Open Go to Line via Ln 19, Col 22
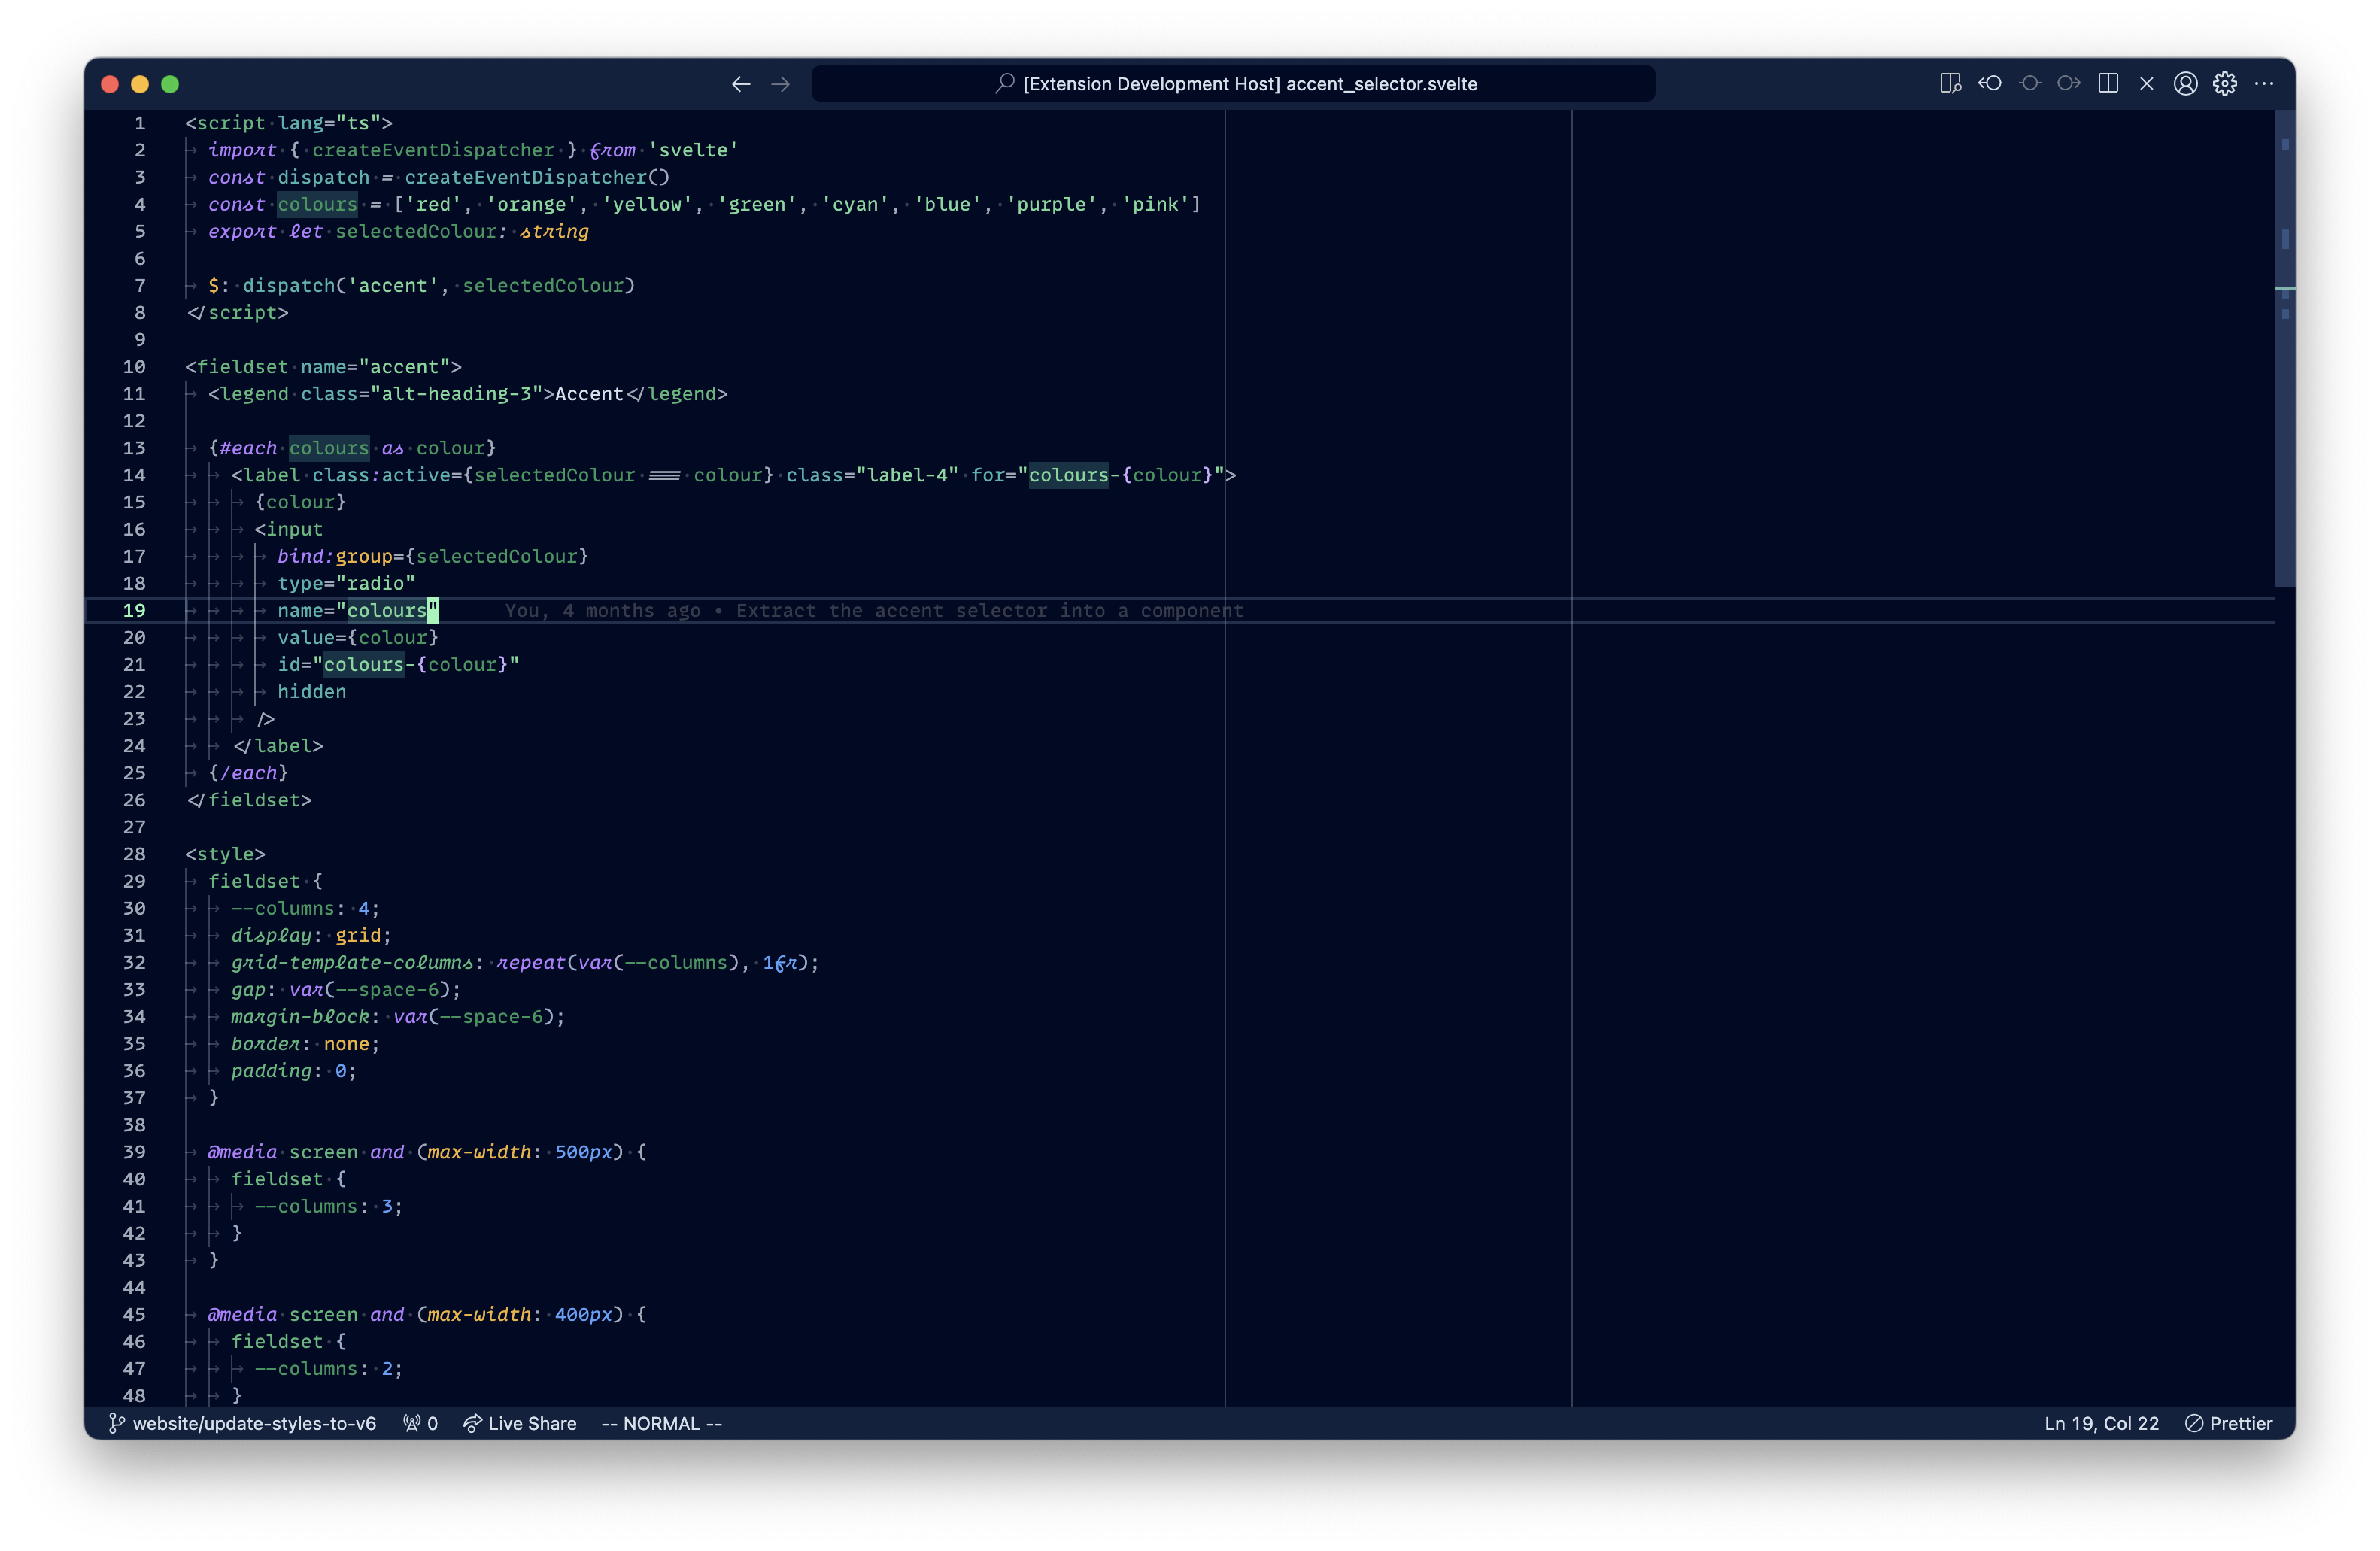This screenshot has height=1551, width=2380. 2101,1423
